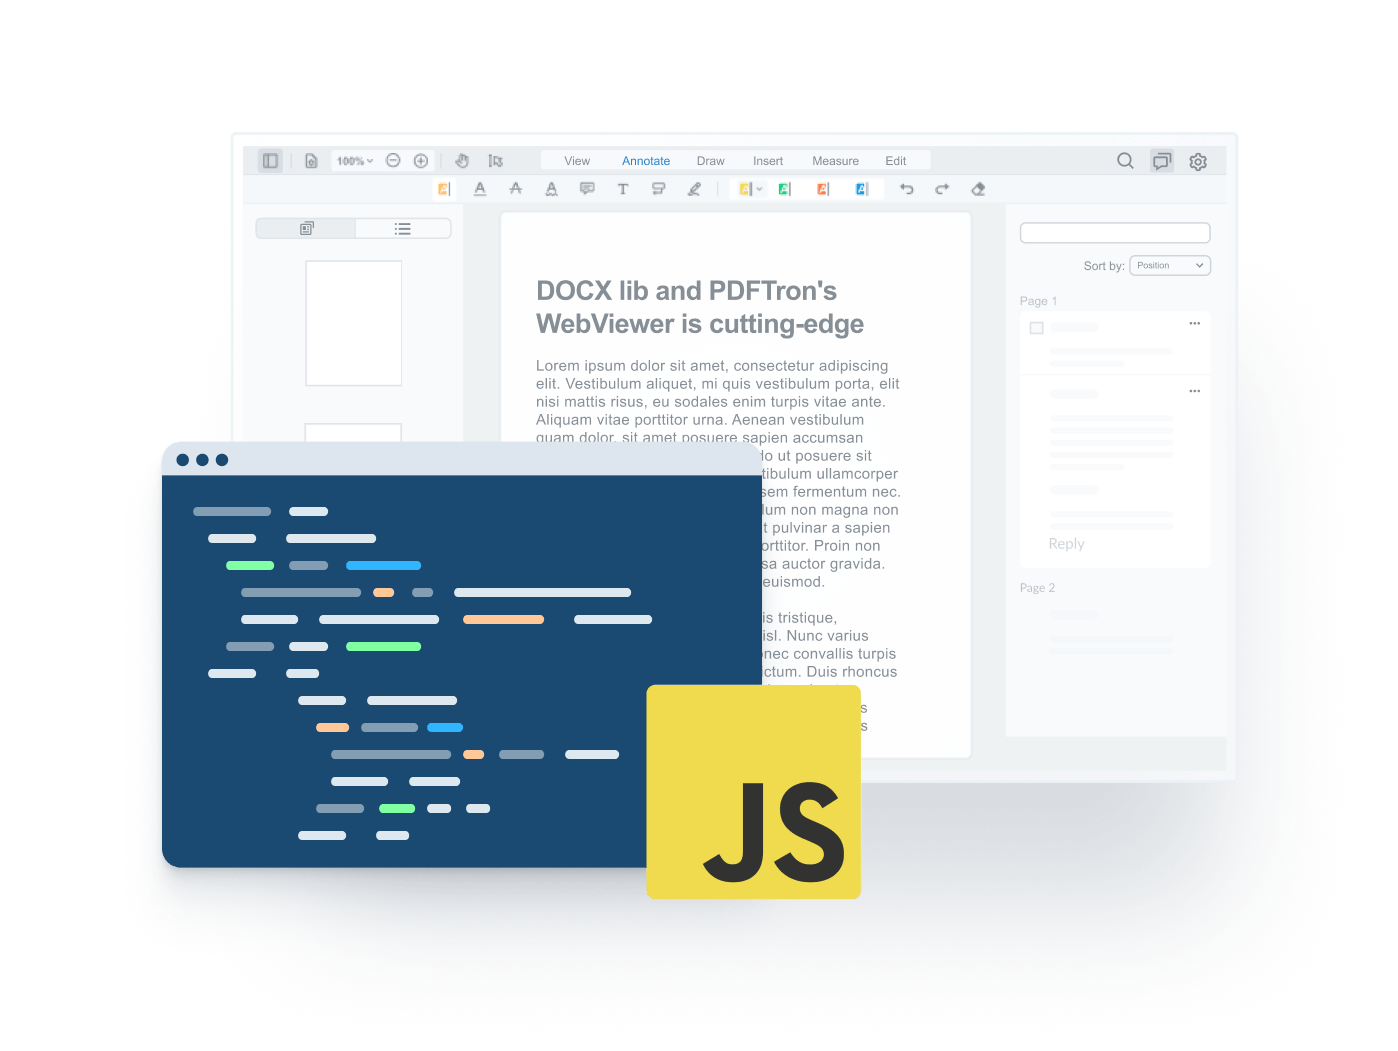Switch to the Draw tab
The image size is (1398, 1051).
(711, 161)
